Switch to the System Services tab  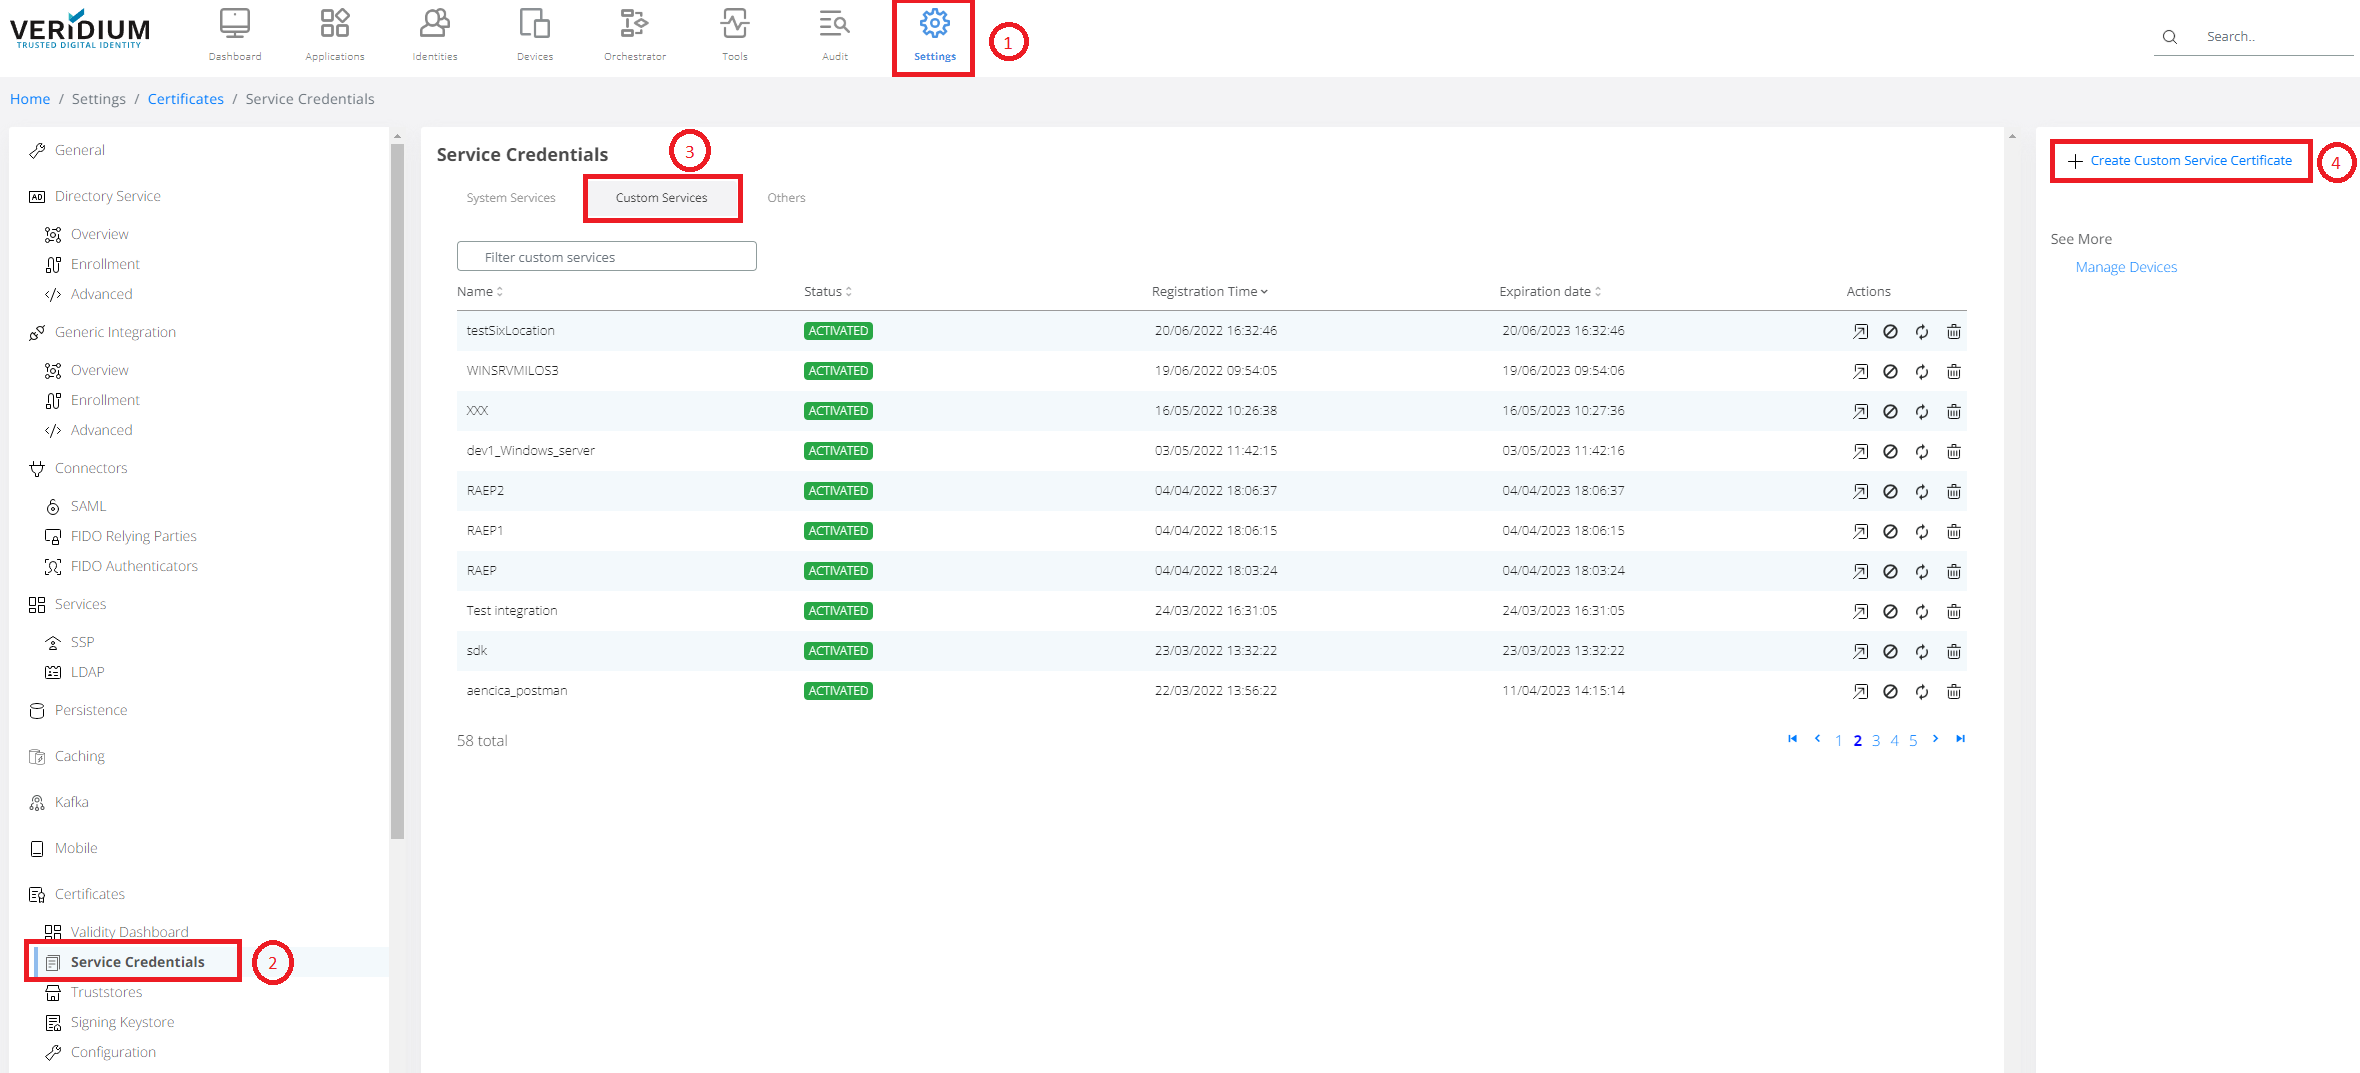(x=510, y=198)
